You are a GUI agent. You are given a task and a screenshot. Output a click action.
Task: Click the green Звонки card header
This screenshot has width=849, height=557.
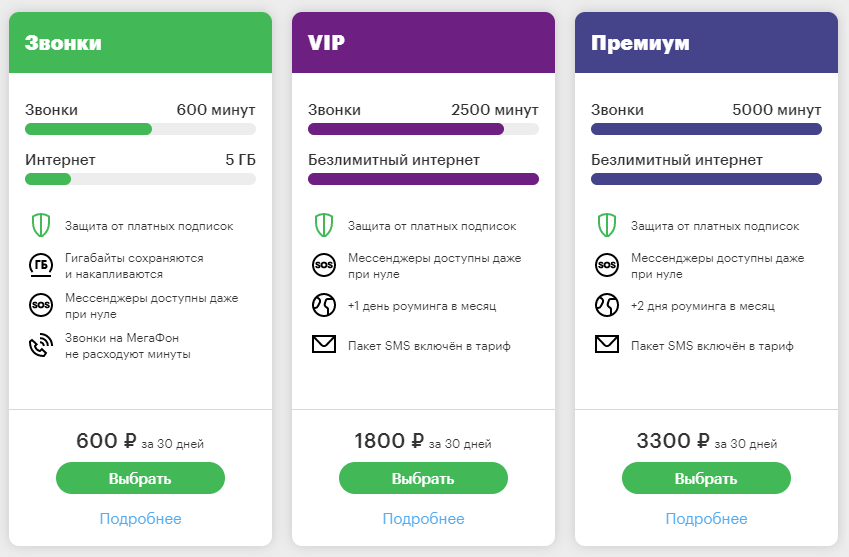140,43
